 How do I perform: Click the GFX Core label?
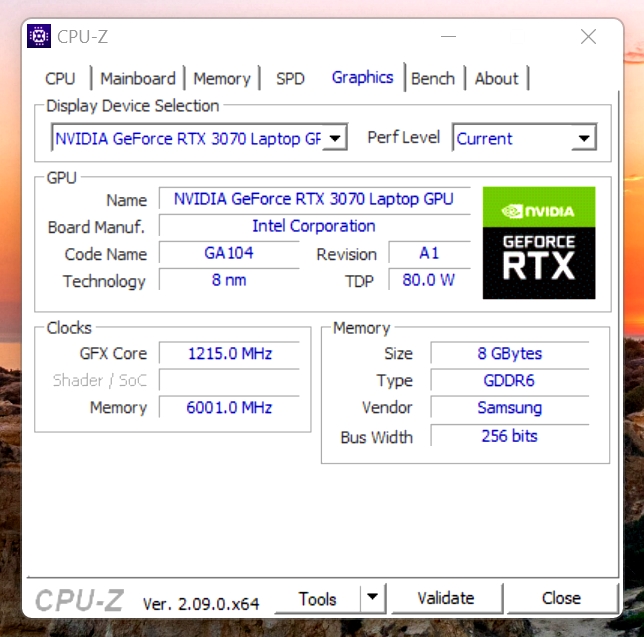click(x=113, y=354)
